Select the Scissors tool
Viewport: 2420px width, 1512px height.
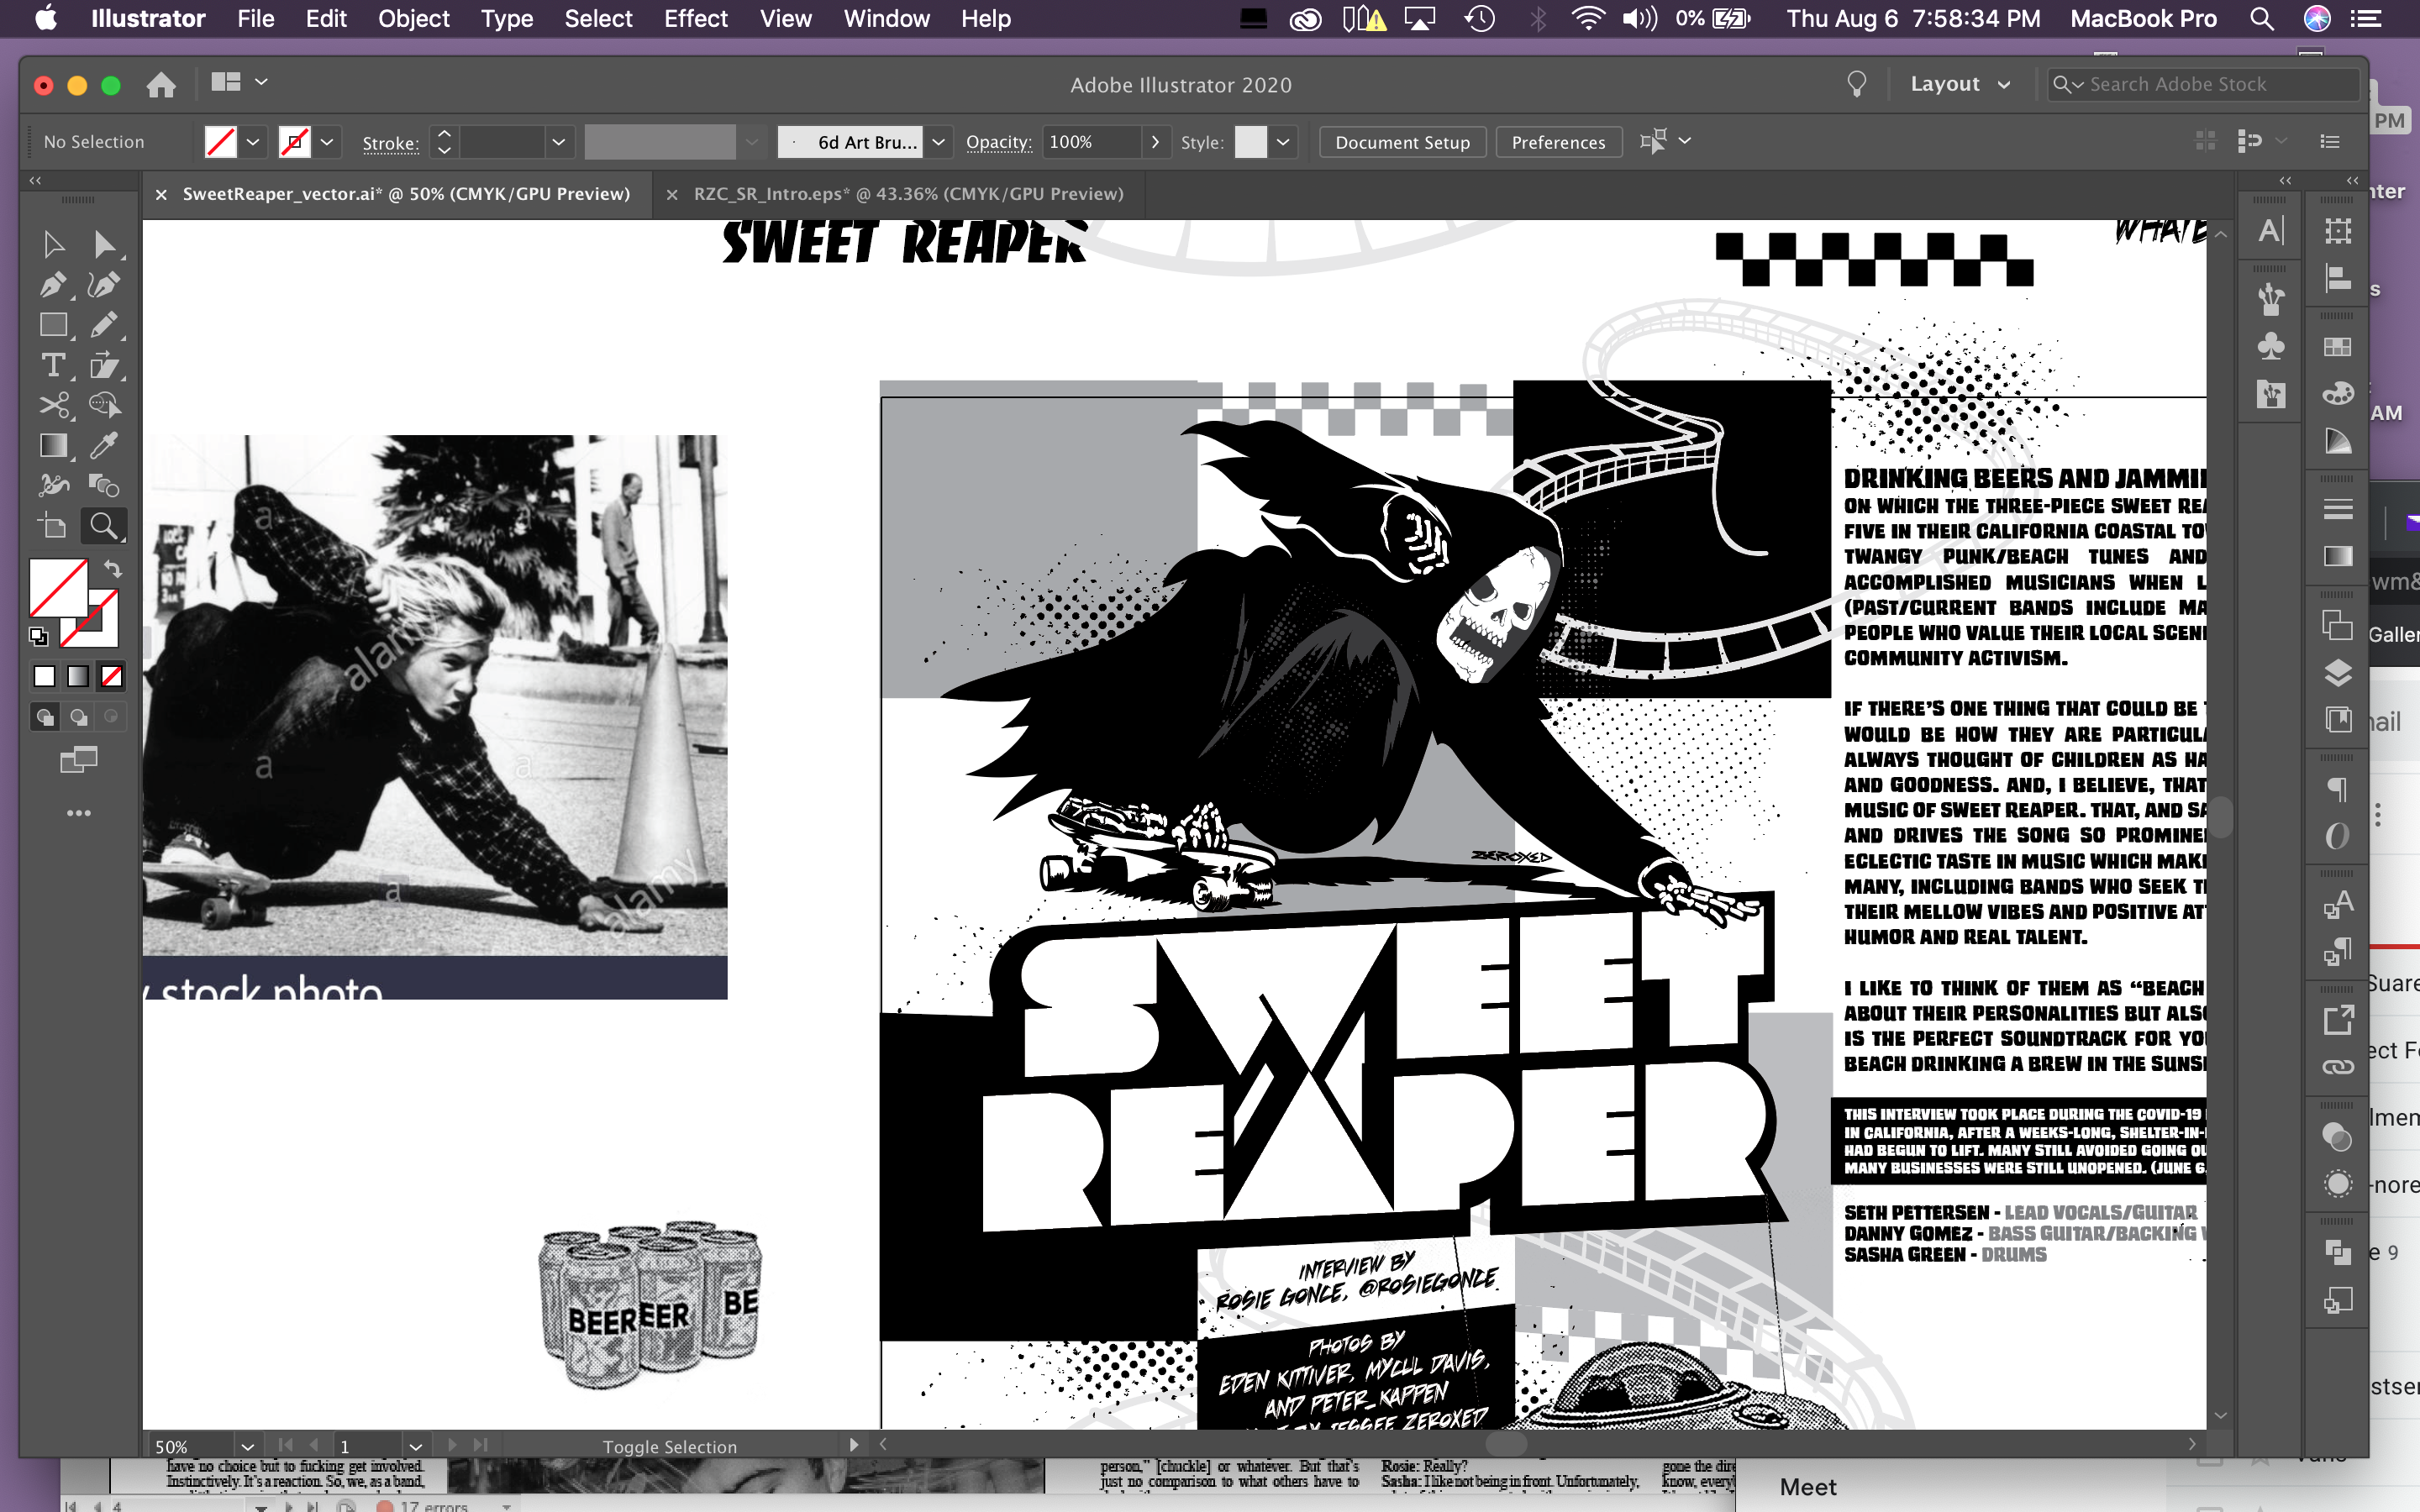click(x=55, y=405)
